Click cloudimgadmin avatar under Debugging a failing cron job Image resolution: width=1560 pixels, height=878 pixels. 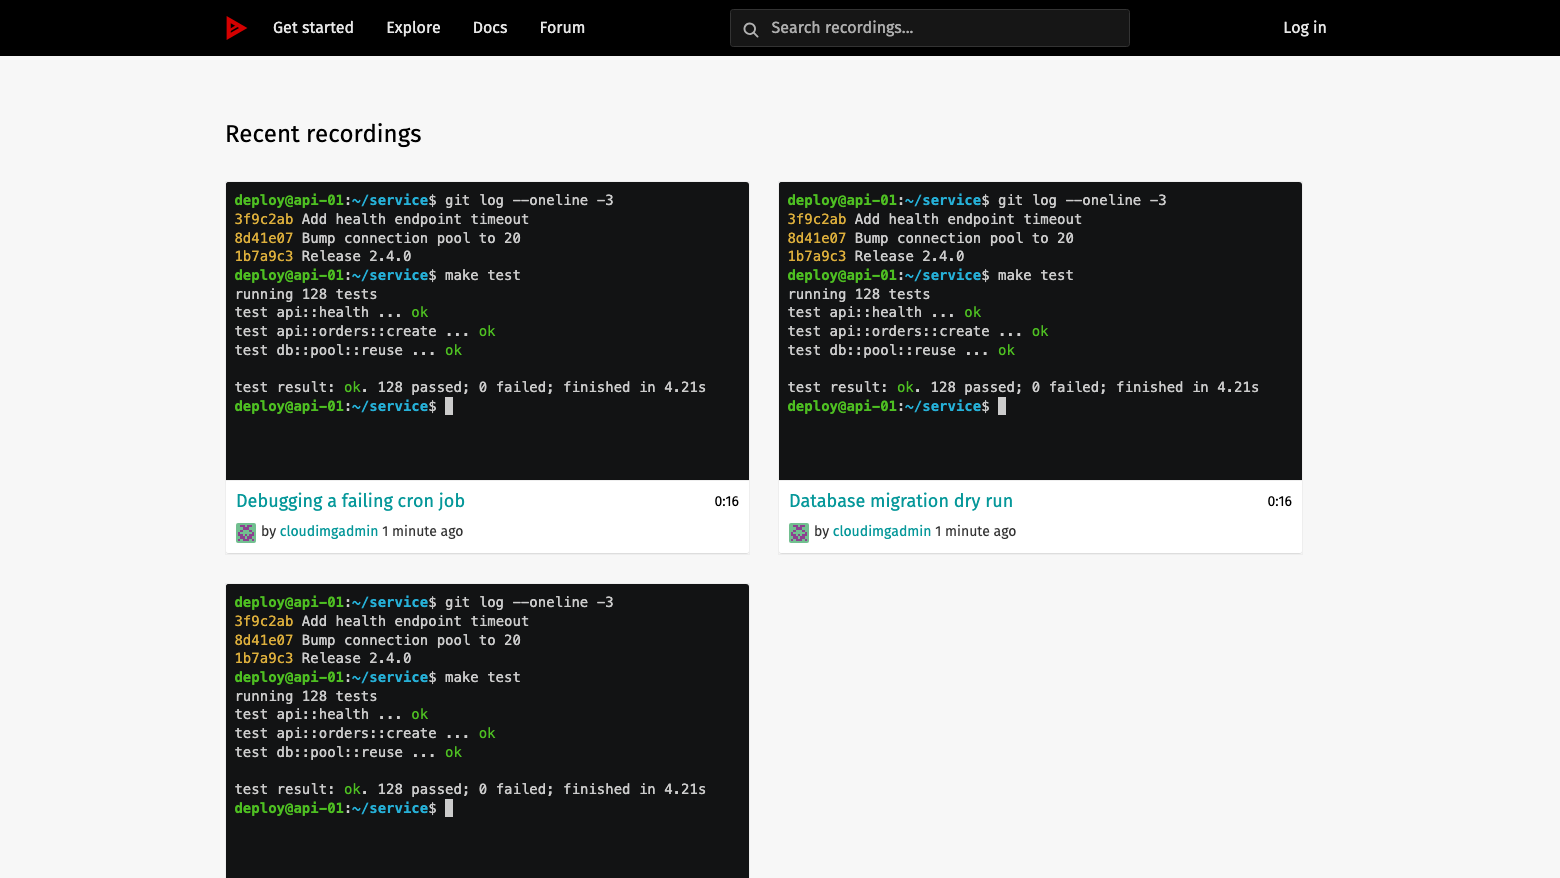click(246, 532)
